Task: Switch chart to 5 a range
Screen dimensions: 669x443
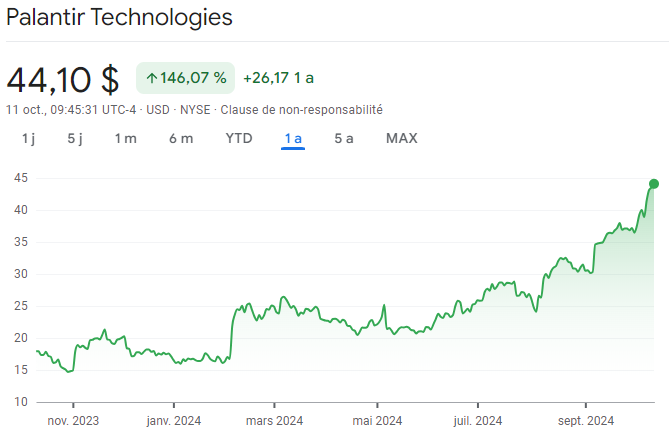Action: 344,139
